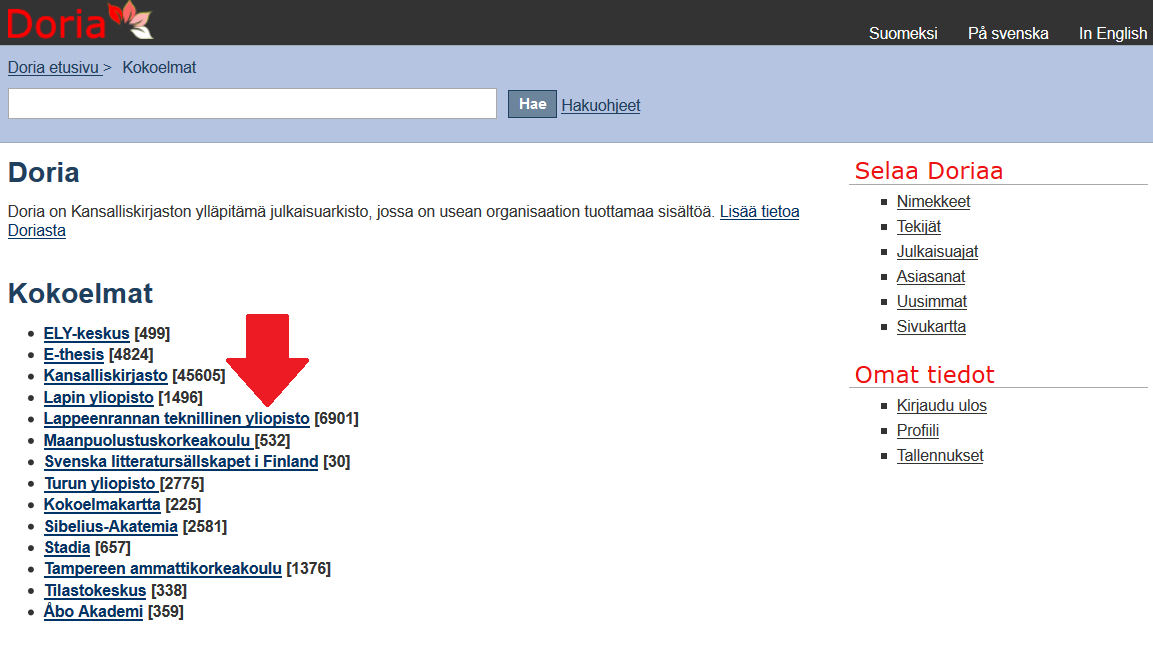Image resolution: width=1153 pixels, height=647 pixels.
Task: Open the Hakuohjeet search instructions link
Action: coord(601,105)
